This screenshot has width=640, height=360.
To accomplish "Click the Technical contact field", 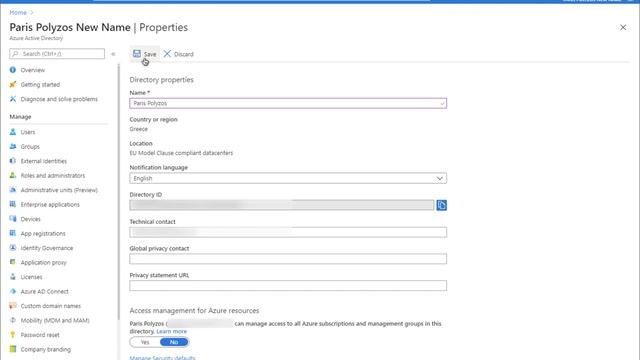I will (x=288, y=232).
